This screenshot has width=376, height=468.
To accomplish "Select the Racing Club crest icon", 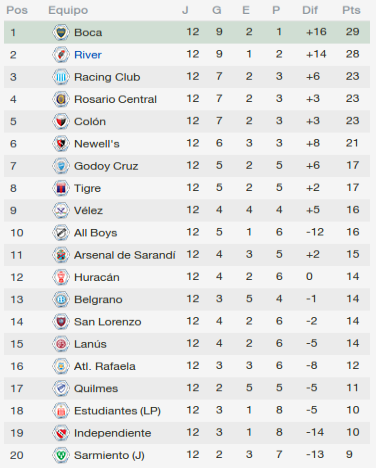I will 61,77.
